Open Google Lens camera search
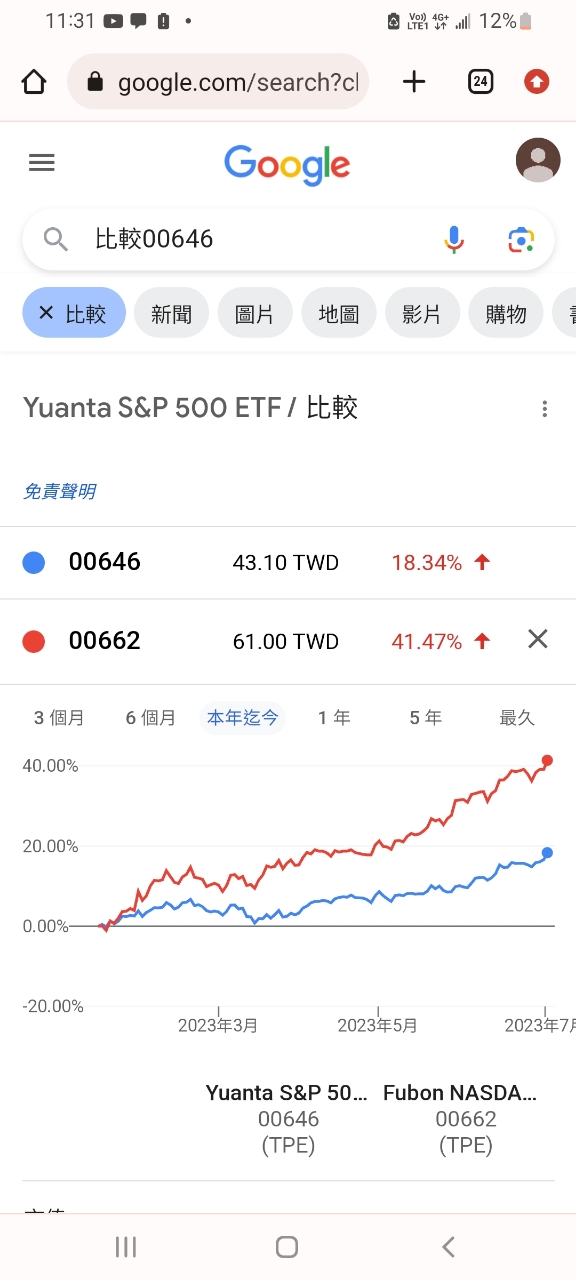 click(x=521, y=239)
